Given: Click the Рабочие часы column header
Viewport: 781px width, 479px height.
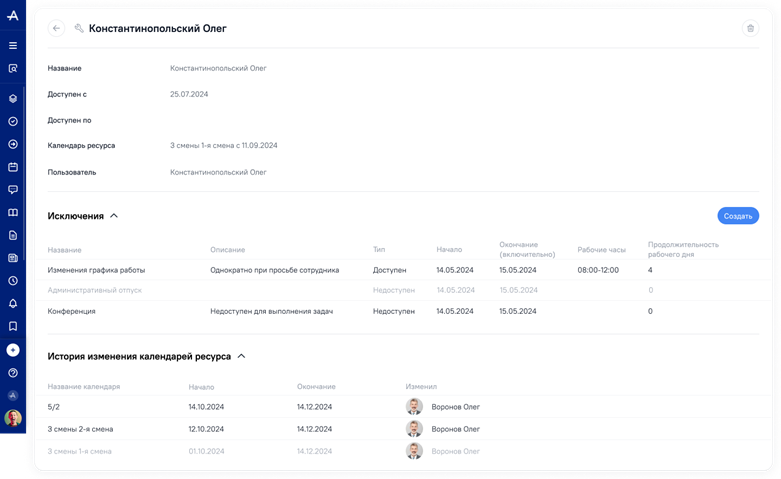Looking at the screenshot, I should point(601,249).
